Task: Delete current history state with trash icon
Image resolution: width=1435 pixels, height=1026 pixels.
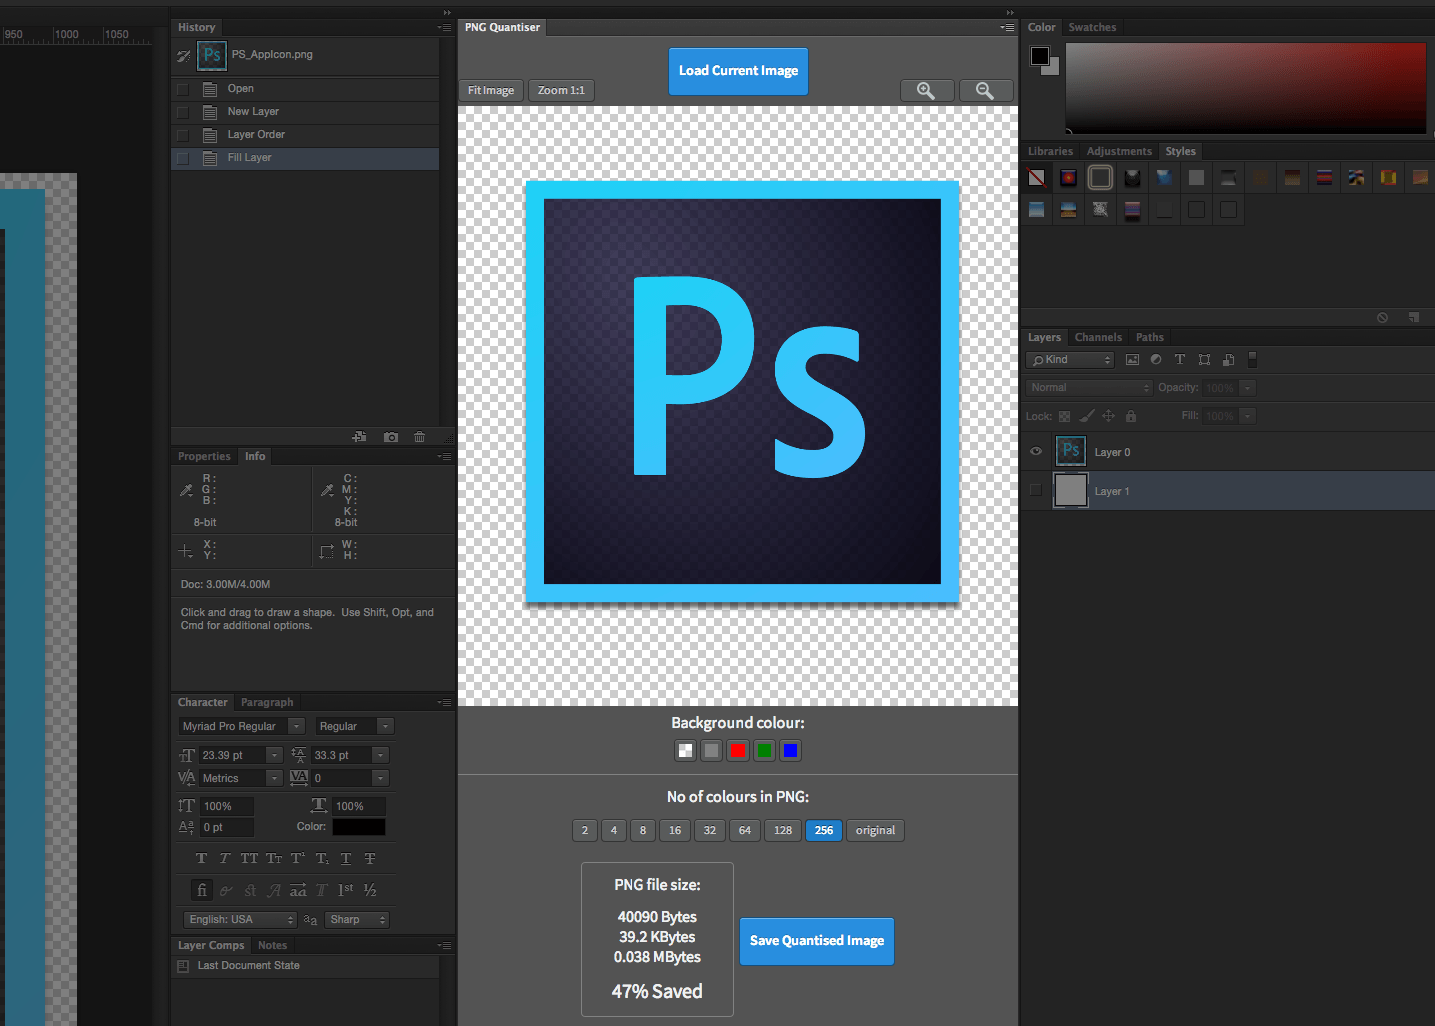Action: tap(419, 437)
